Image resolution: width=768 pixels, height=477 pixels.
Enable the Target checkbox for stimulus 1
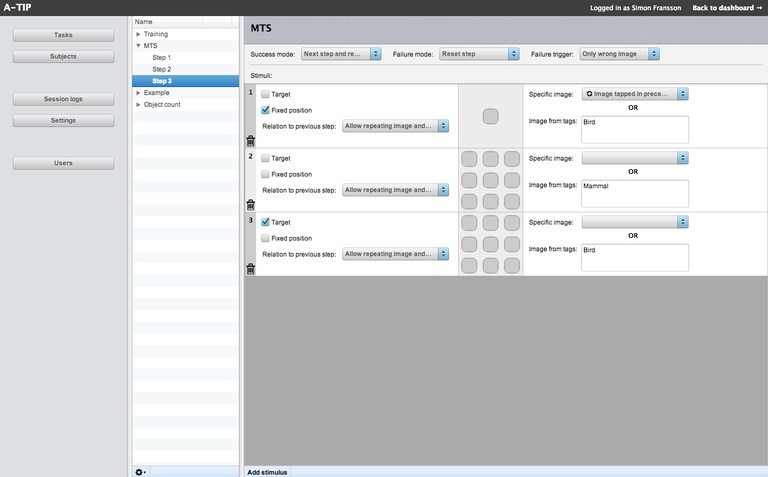pyautogui.click(x=265, y=94)
